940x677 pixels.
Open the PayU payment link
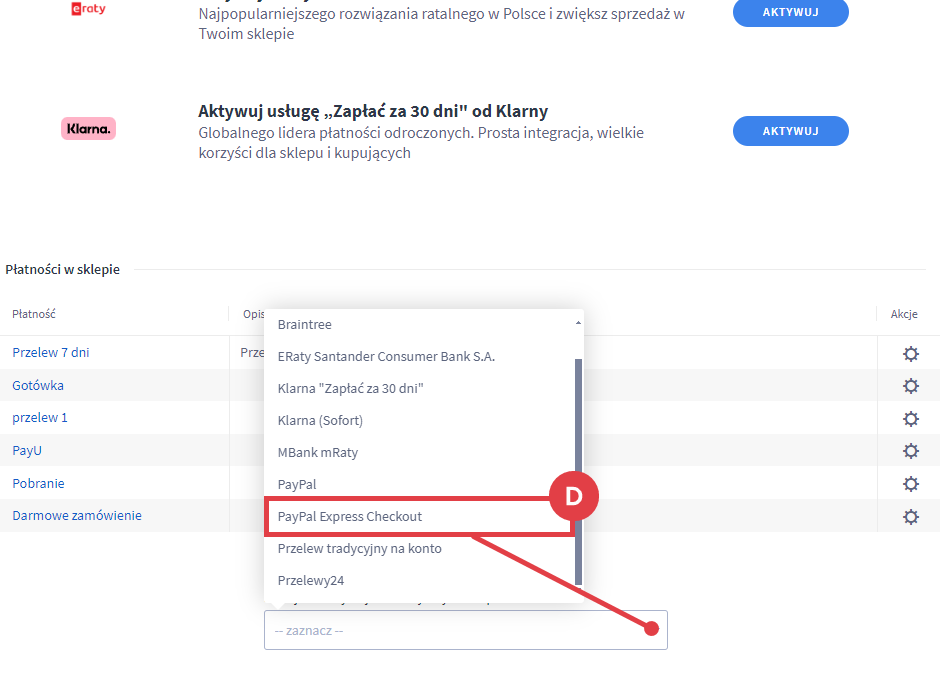point(27,450)
